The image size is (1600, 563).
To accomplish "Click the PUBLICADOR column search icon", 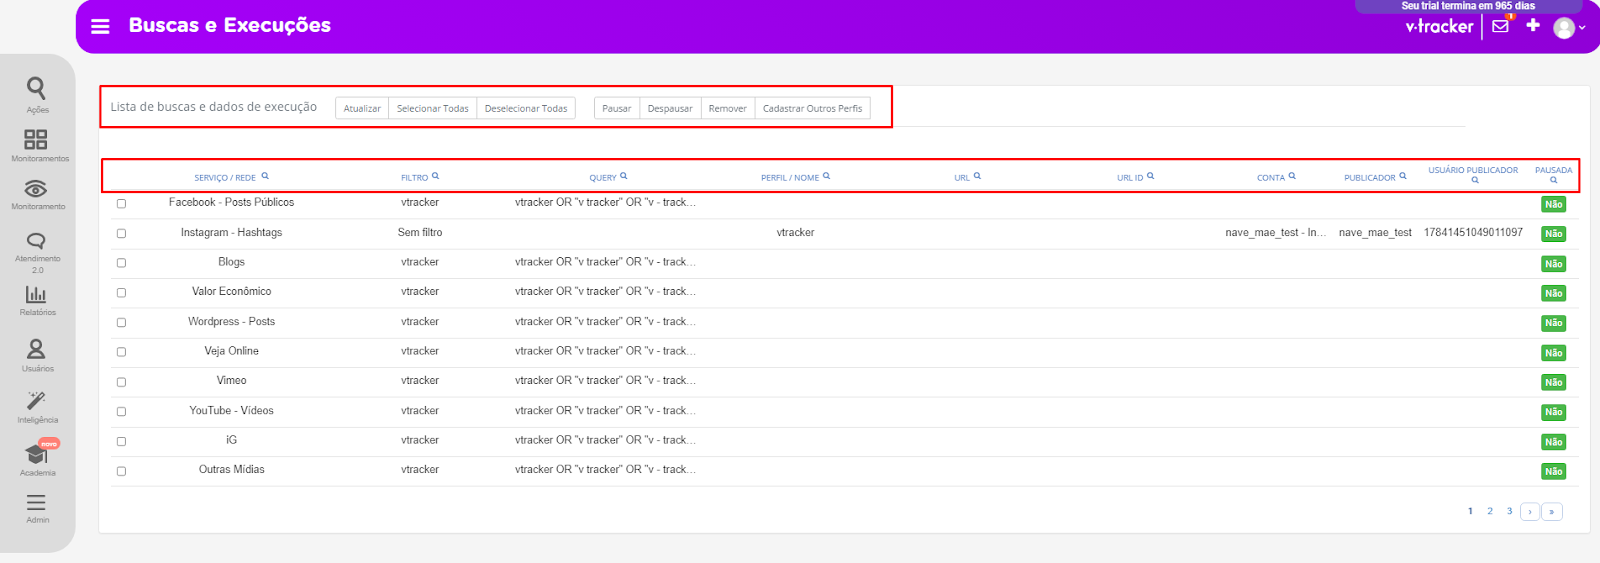I will click(1403, 176).
